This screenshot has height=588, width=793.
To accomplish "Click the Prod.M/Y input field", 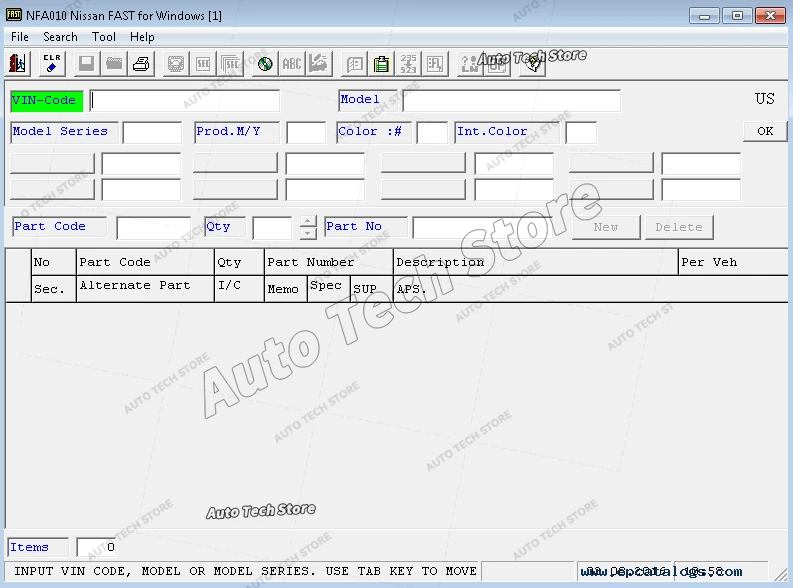I will (306, 132).
